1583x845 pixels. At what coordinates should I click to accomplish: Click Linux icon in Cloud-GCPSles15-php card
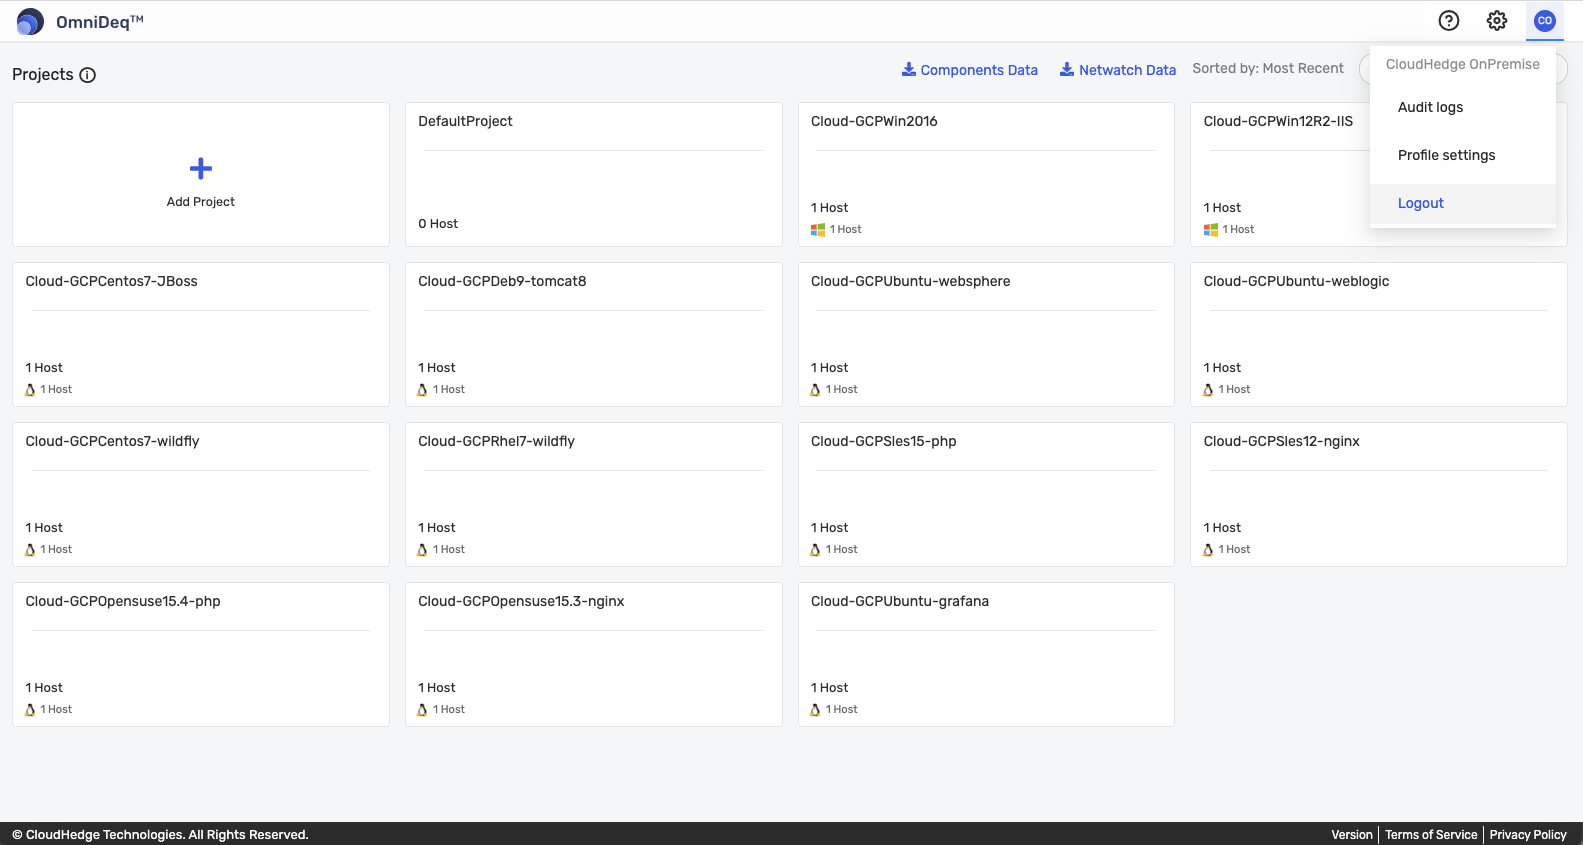[815, 550]
